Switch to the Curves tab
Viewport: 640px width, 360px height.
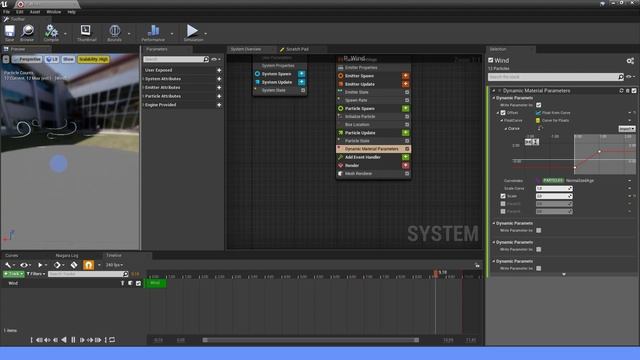pos(11,255)
